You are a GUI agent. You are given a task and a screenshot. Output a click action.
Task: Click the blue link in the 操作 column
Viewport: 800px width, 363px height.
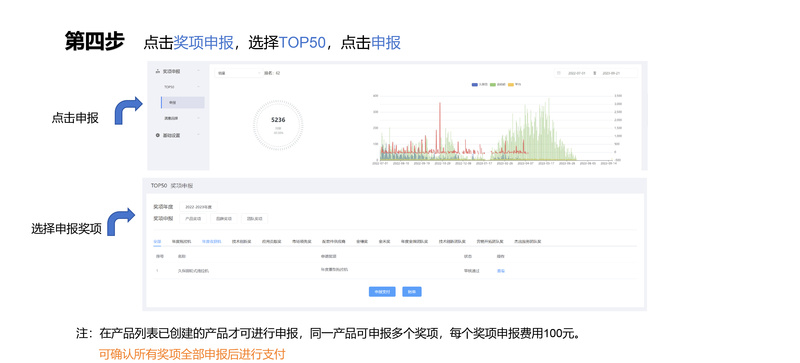pyautogui.click(x=501, y=271)
